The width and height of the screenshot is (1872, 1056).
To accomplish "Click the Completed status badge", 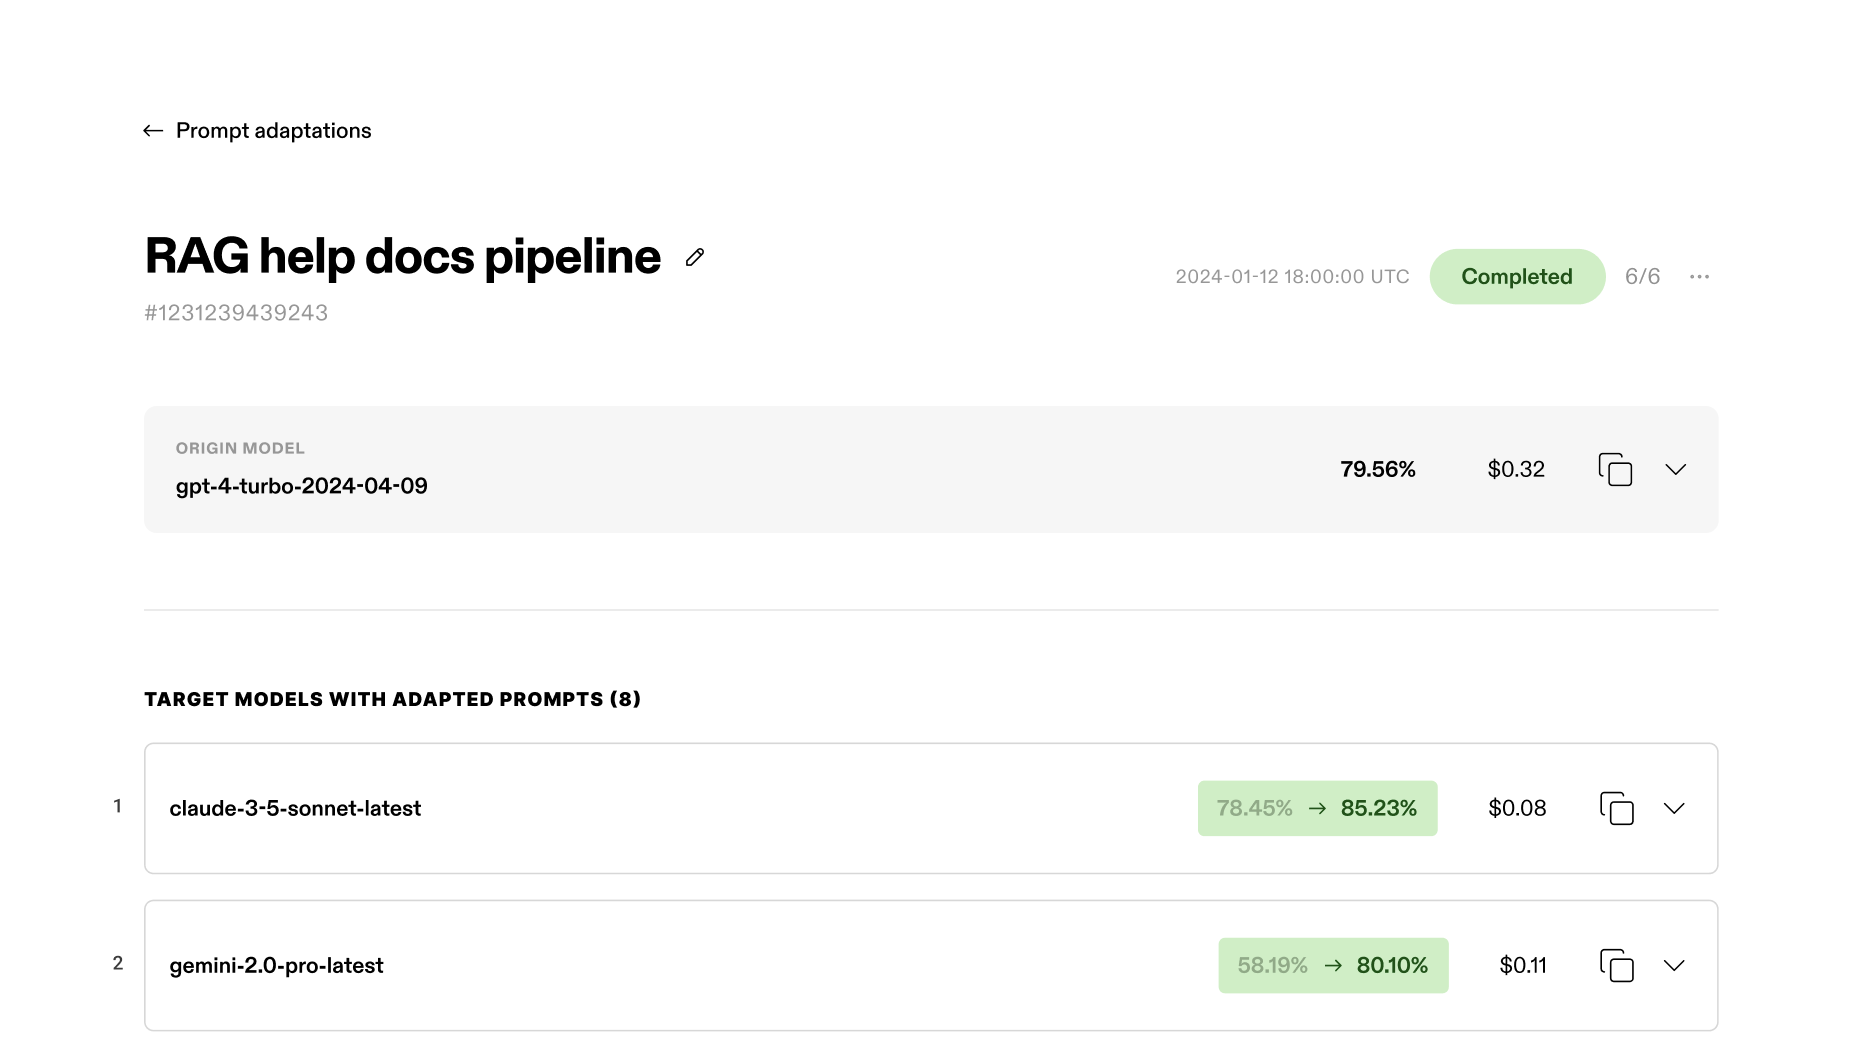I will click(x=1517, y=277).
